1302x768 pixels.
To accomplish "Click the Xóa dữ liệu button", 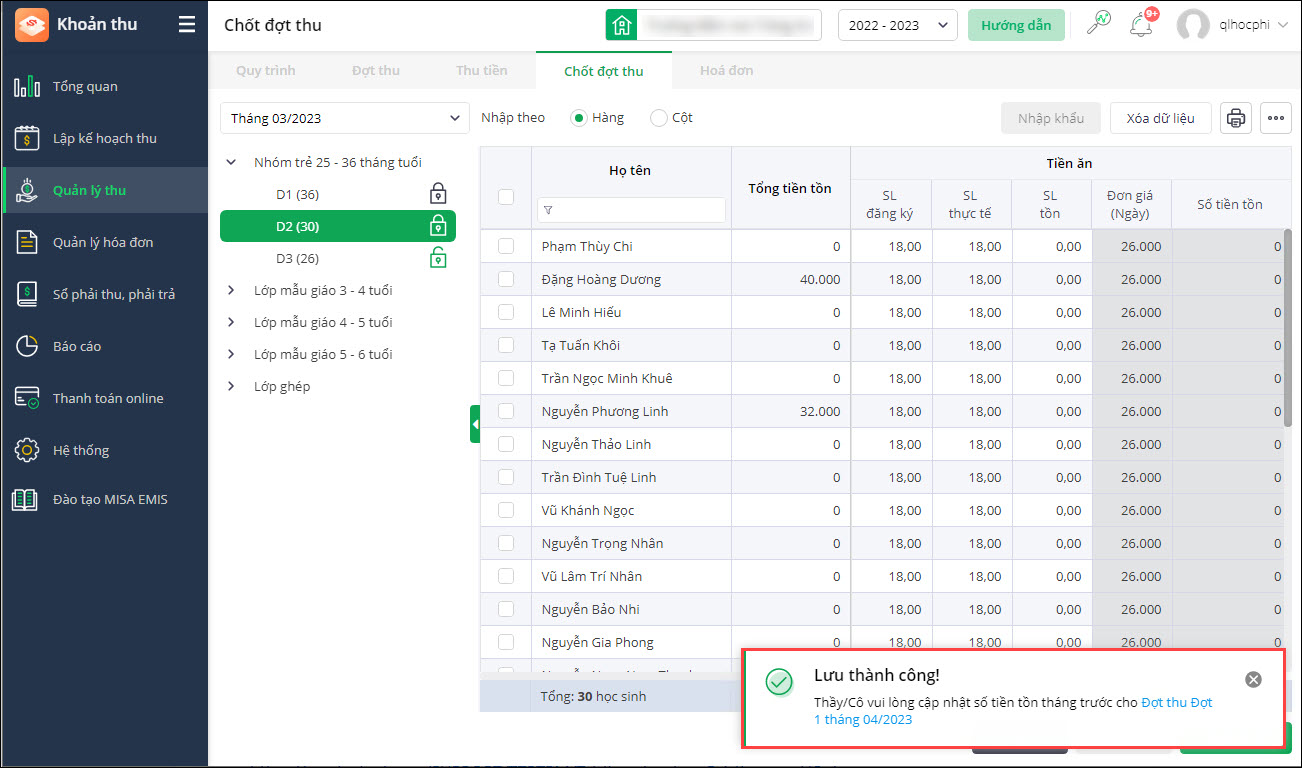I will pos(1160,118).
